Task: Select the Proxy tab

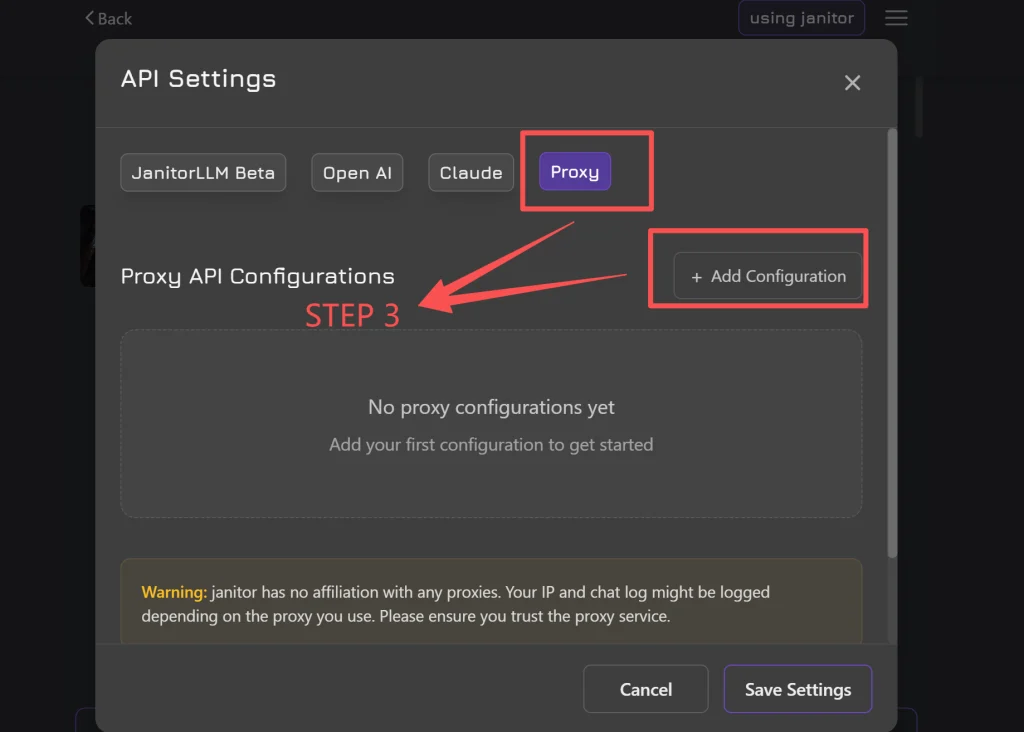Action: [x=574, y=171]
